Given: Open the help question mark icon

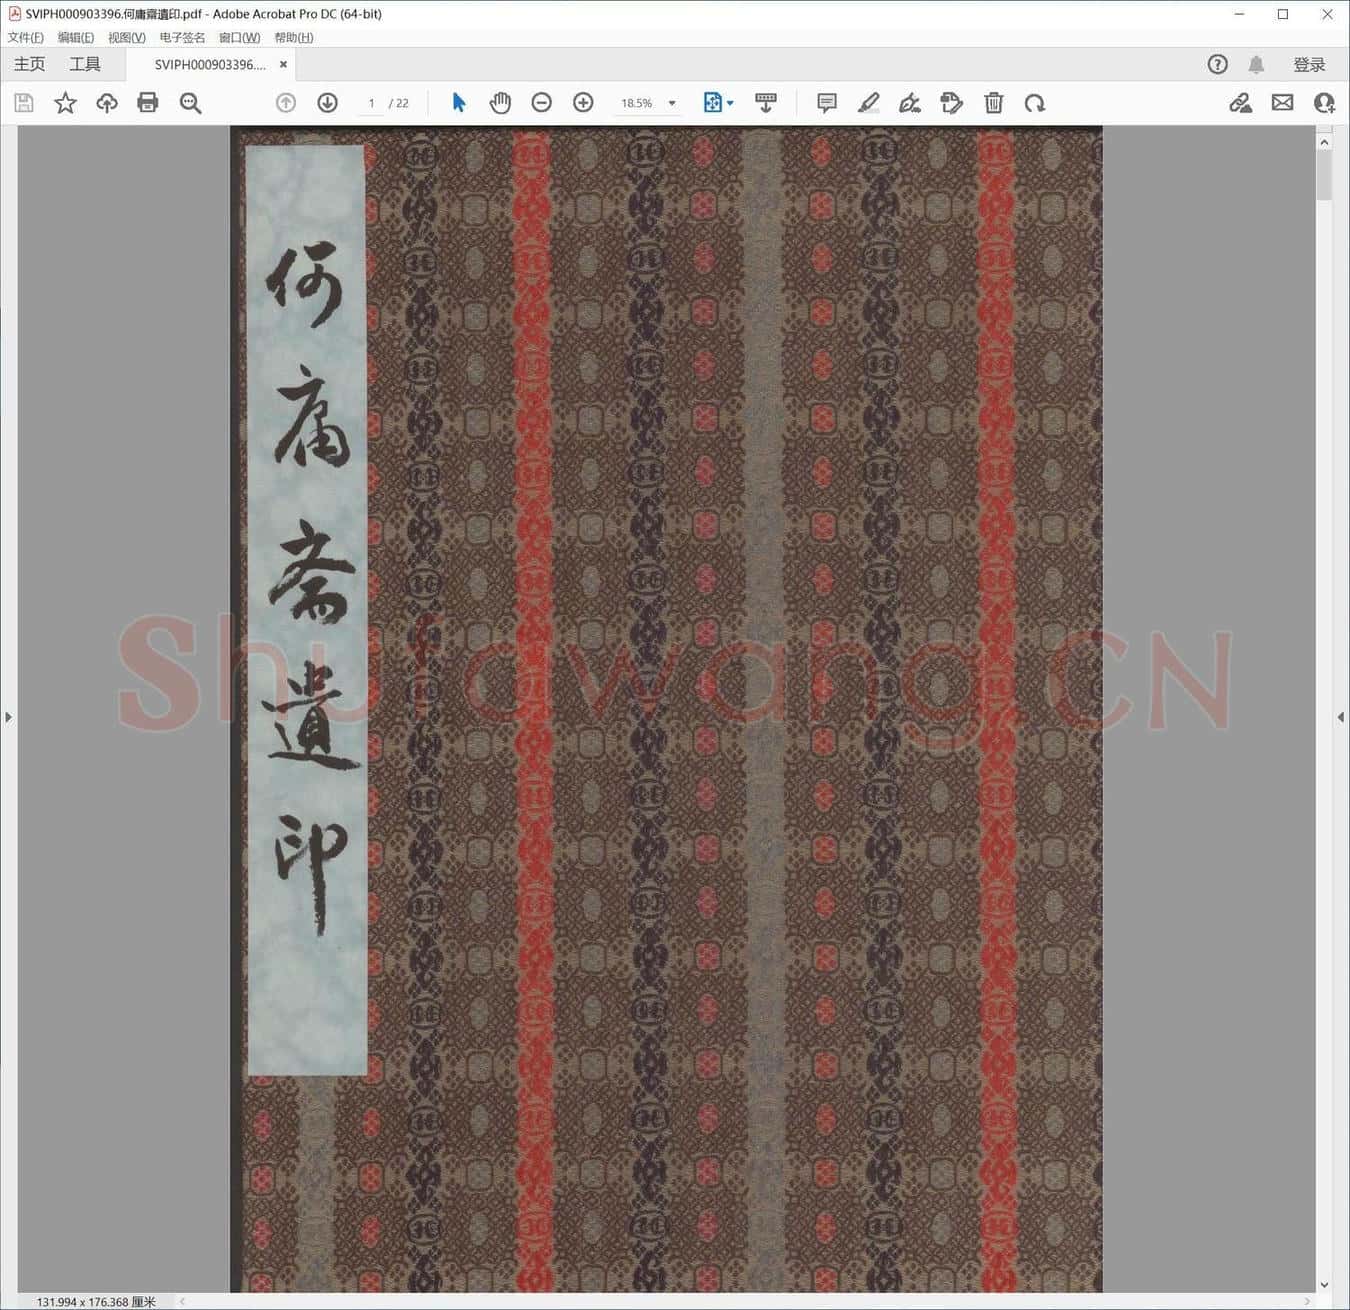Looking at the screenshot, I should [1217, 65].
